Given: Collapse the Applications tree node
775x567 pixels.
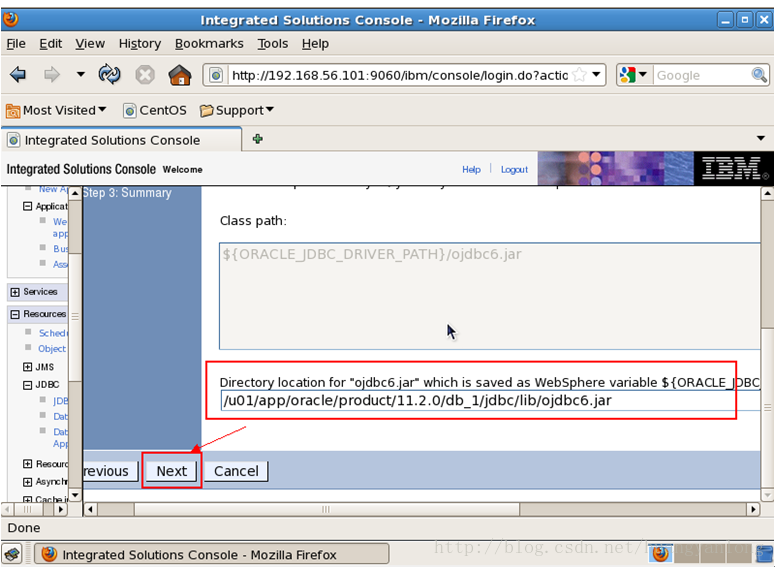Looking at the screenshot, I should [28, 206].
